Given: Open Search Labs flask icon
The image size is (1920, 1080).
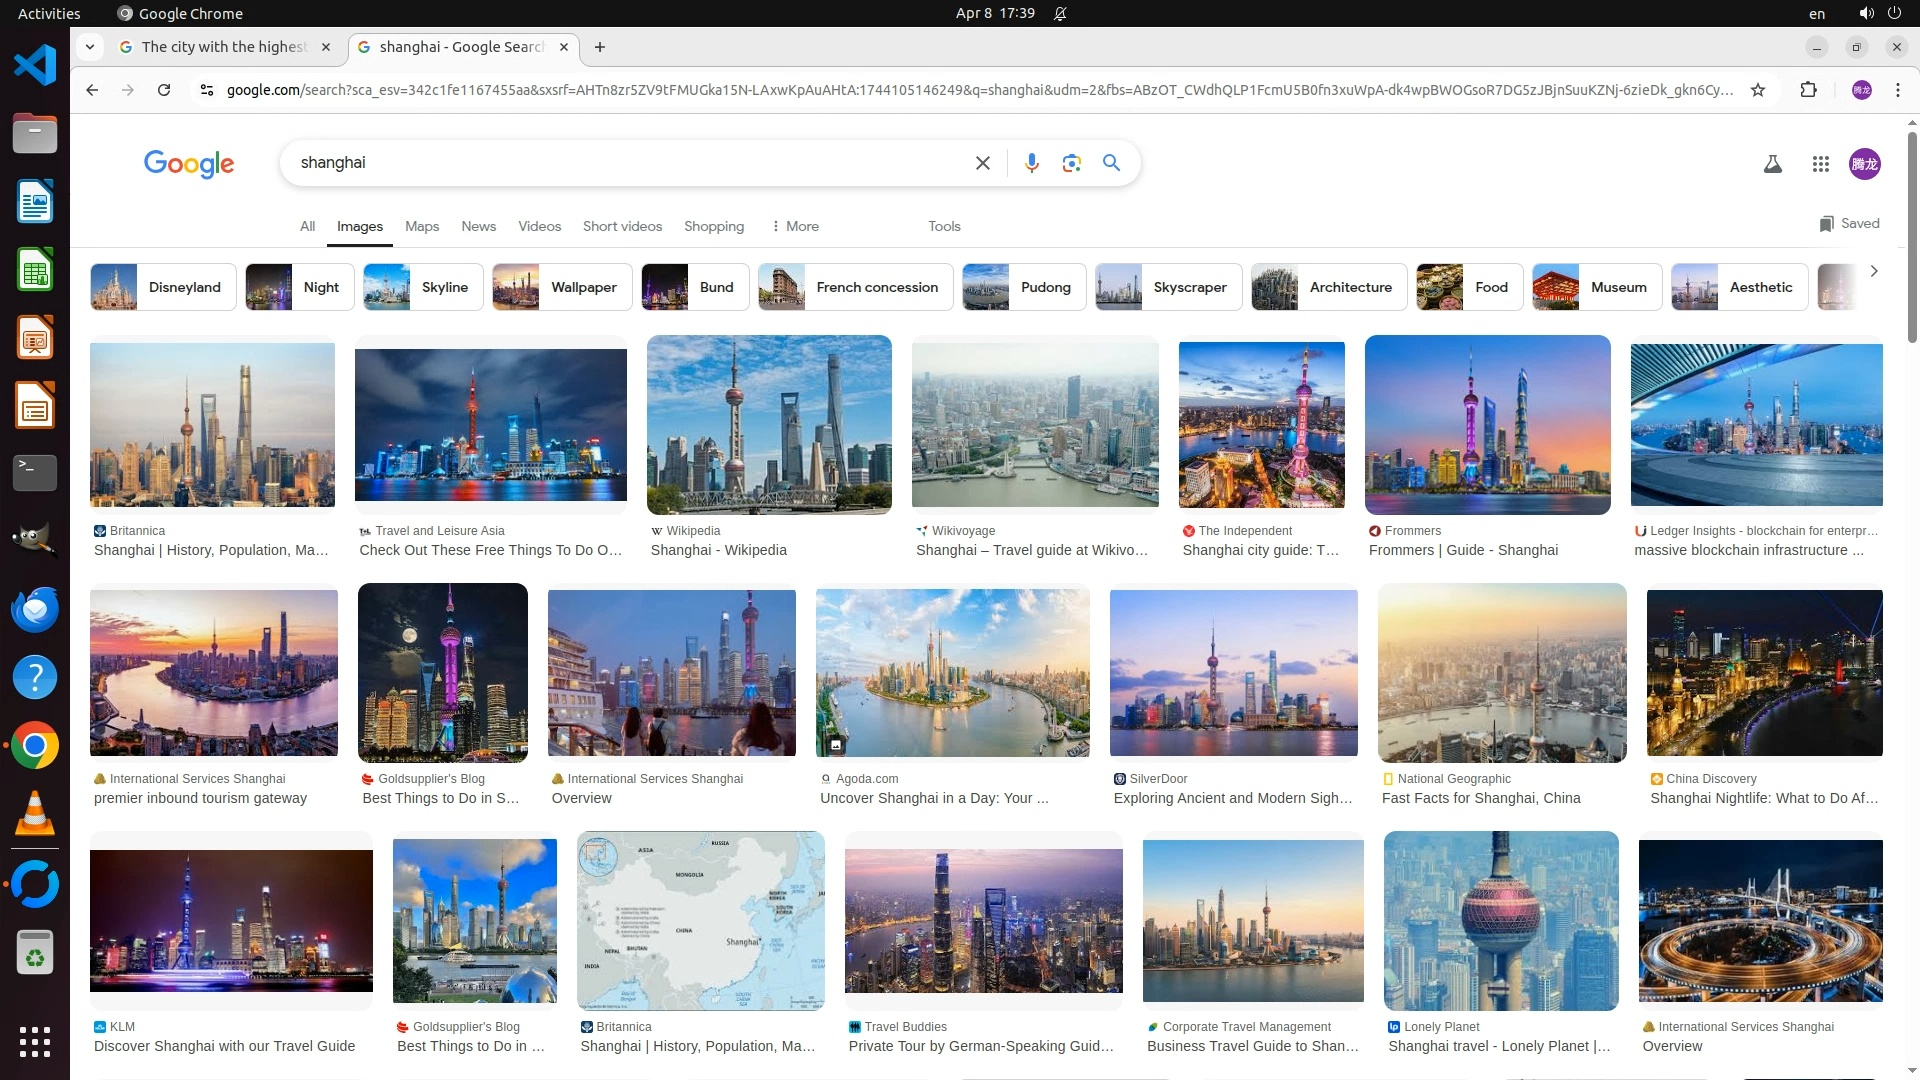Looking at the screenshot, I should pyautogui.click(x=1772, y=164).
